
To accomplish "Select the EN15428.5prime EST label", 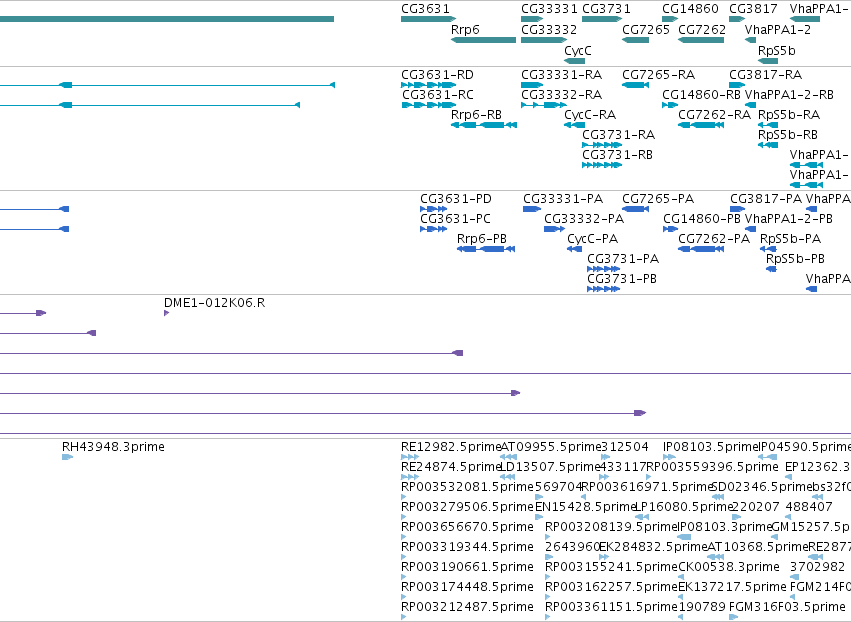I will tap(585, 507).
